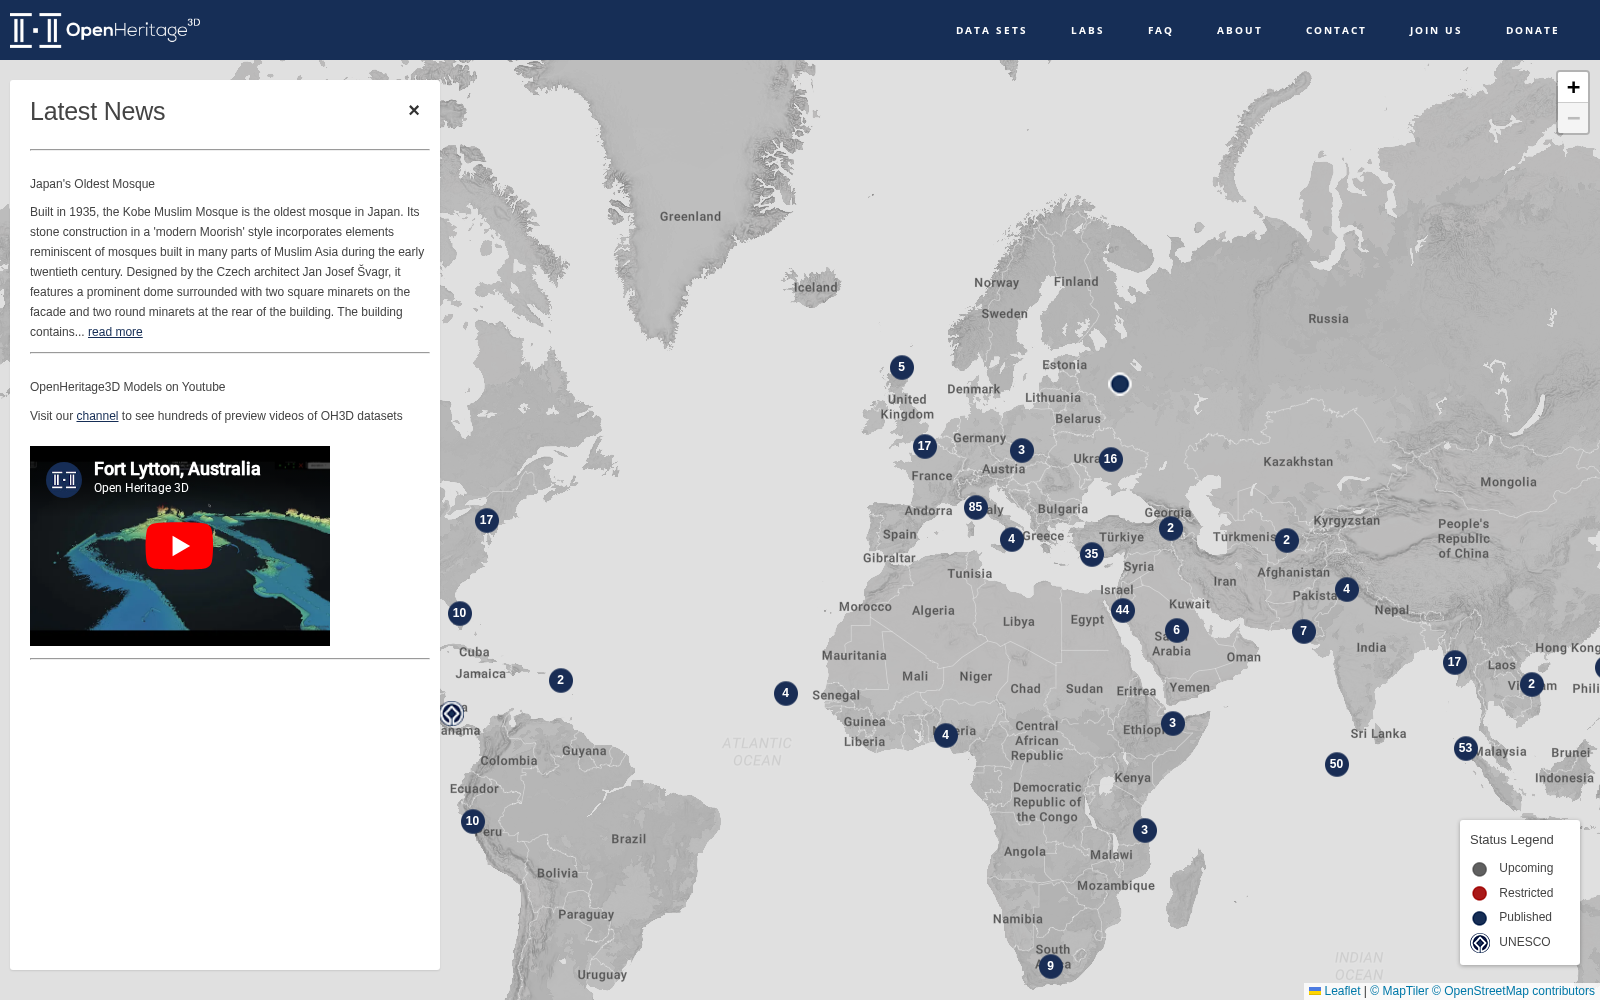Open OpenStreetMap contributors link
The width and height of the screenshot is (1600, 1000).
pos(1513,991)
